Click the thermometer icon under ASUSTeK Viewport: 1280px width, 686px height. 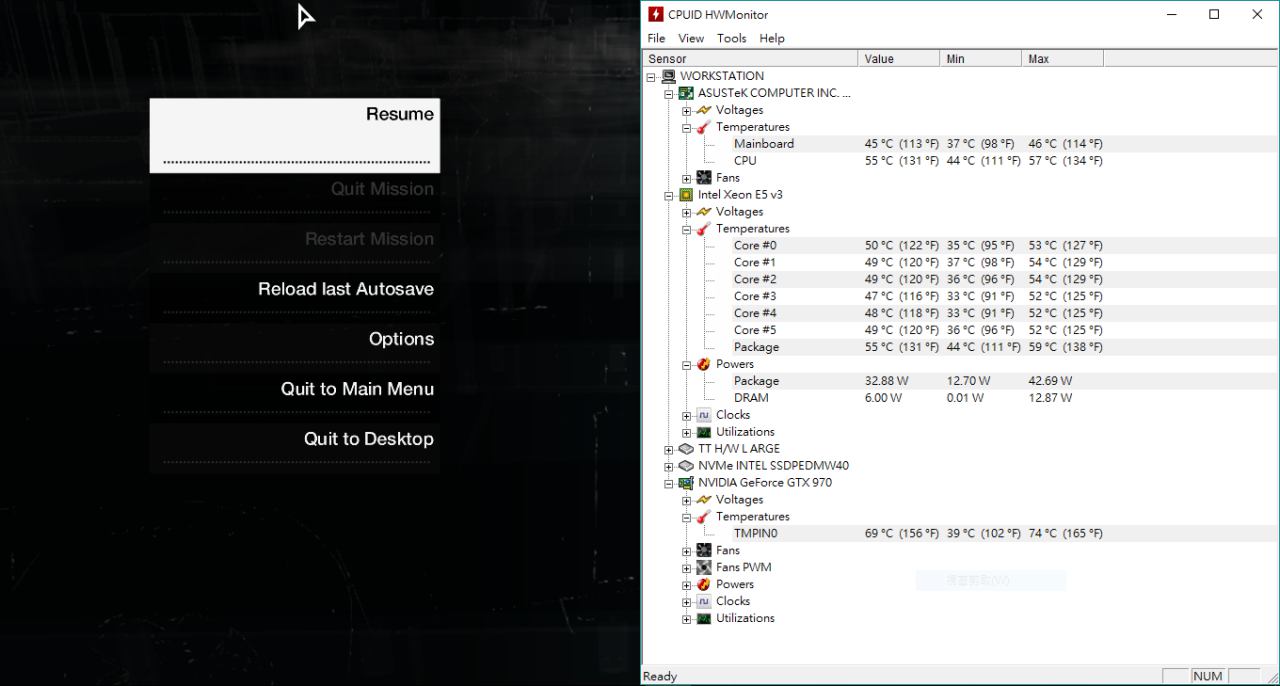tap(704, 127)
